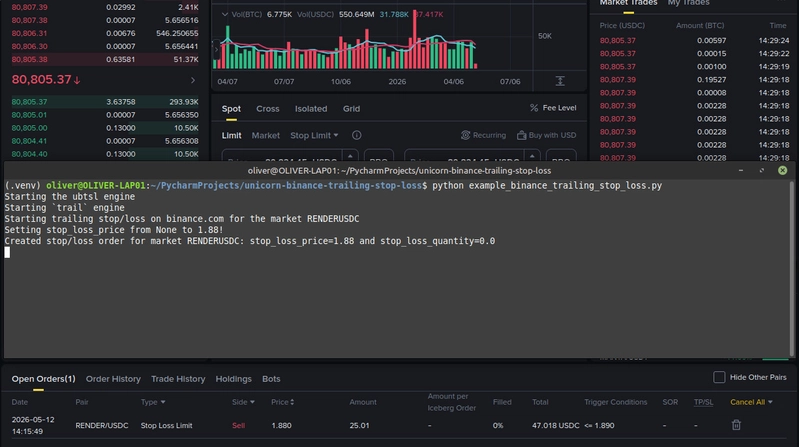The height and width of the screenshot is (447, 799).
Task: Switch to the Isolated margin tab
Action: (x=311, y=109)
